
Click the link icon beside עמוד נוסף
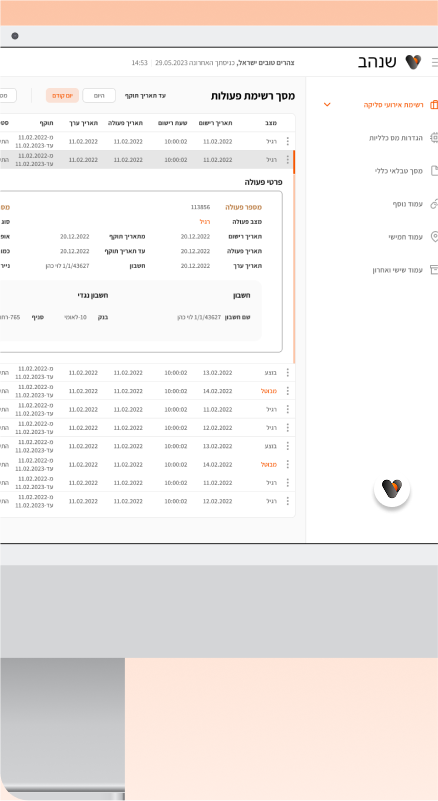coord(434,204)
